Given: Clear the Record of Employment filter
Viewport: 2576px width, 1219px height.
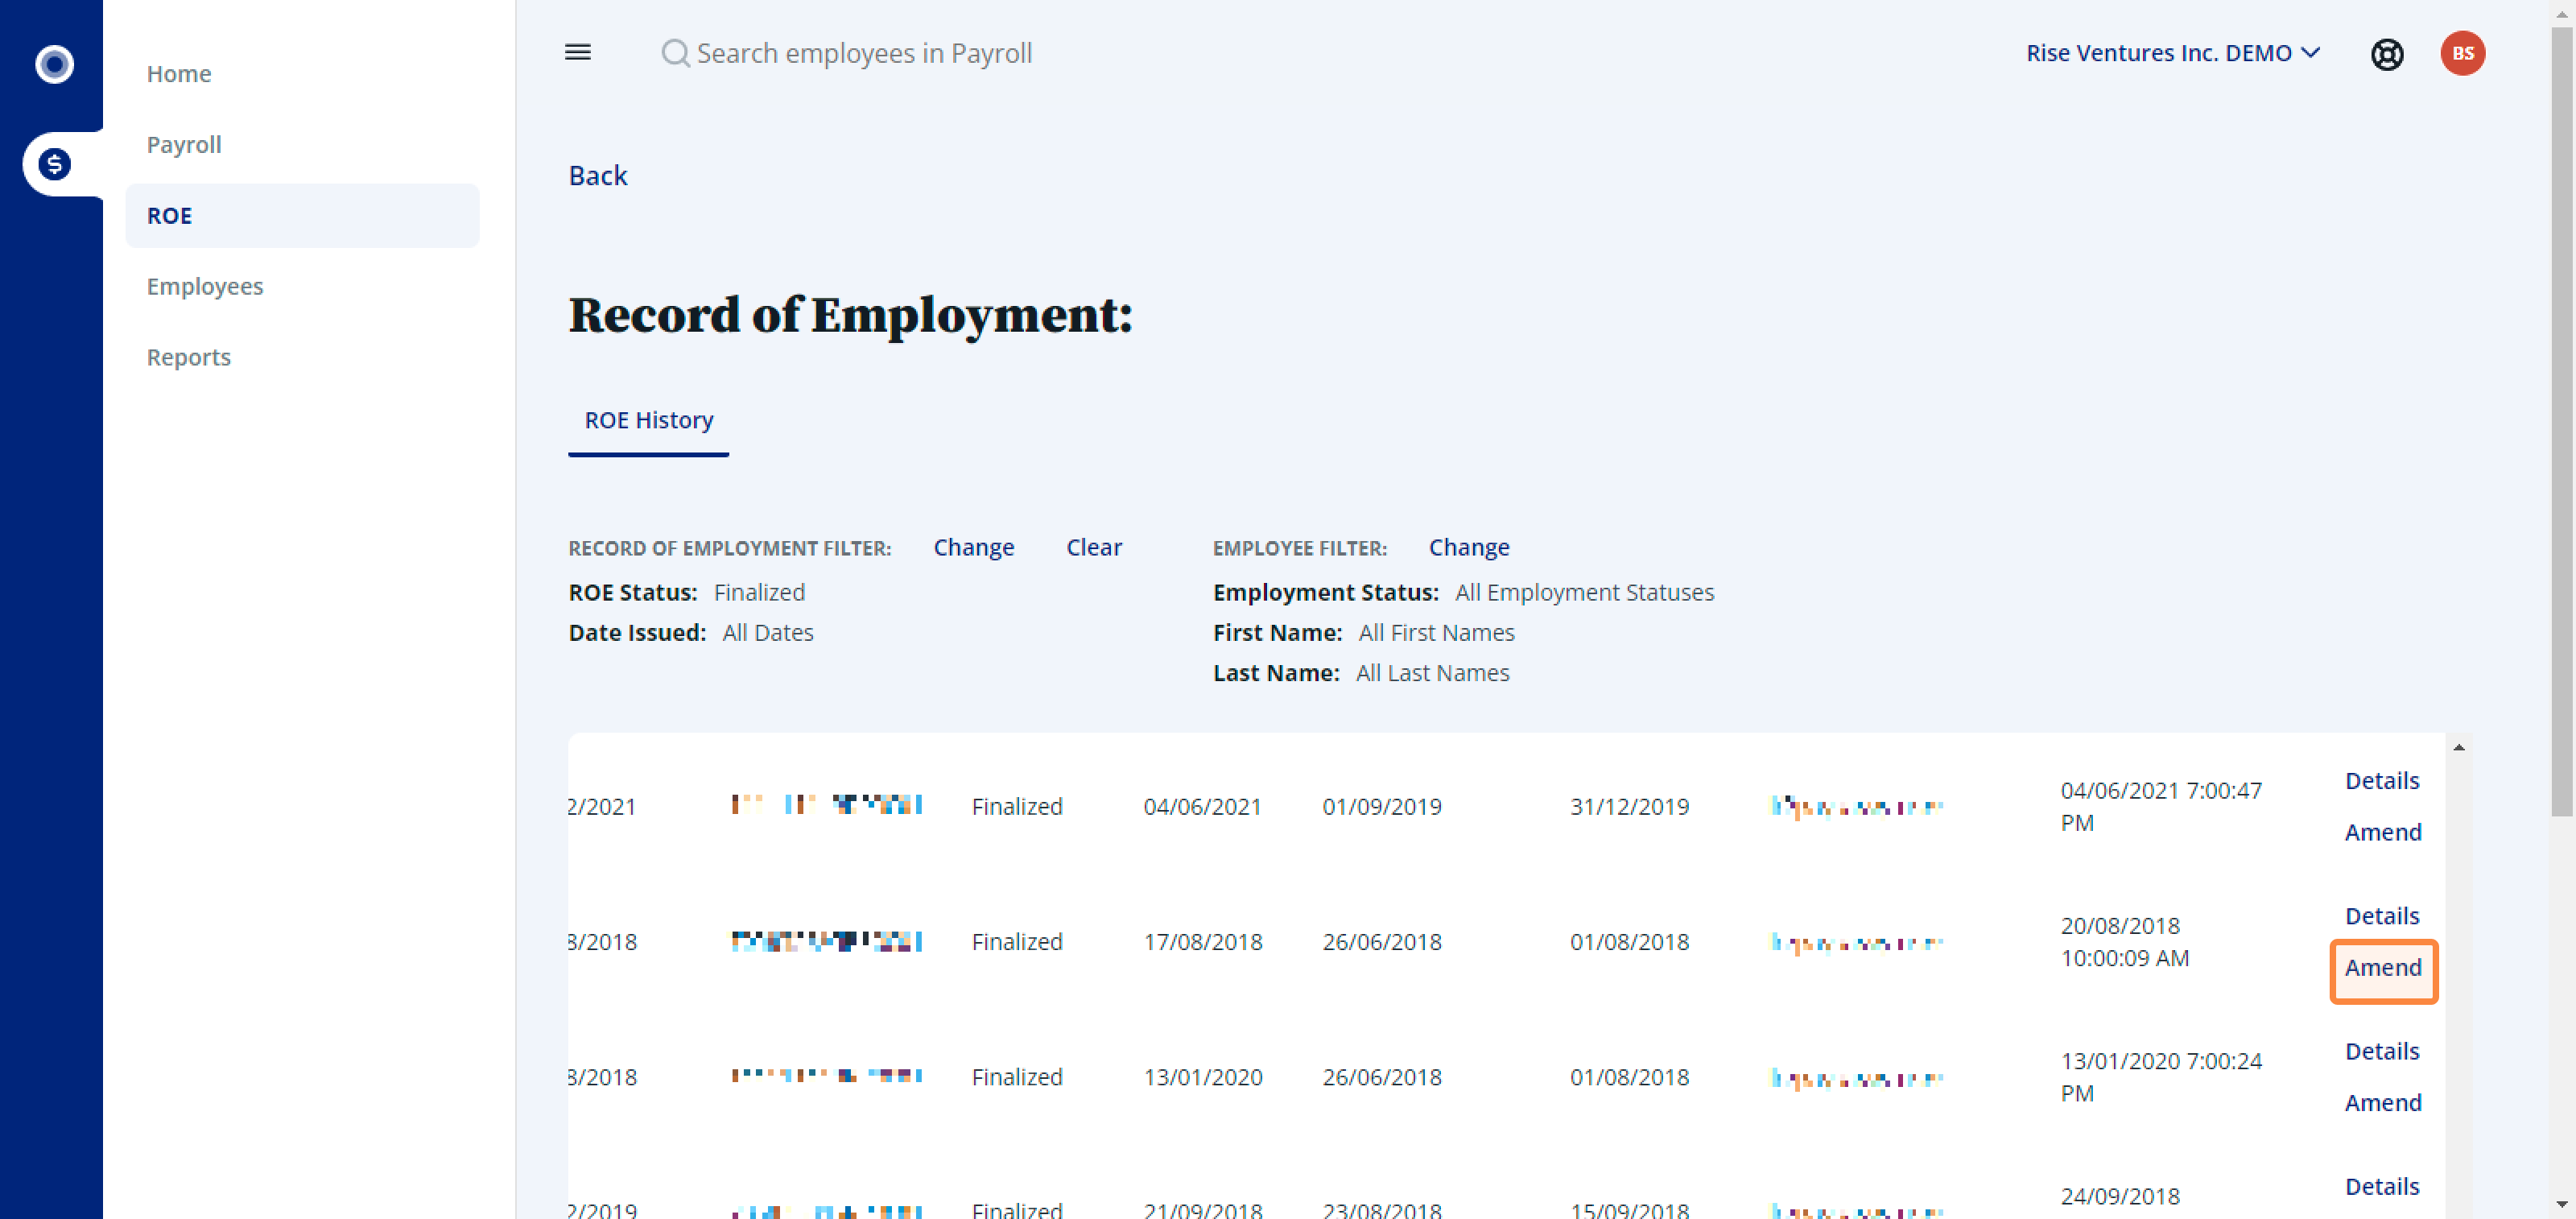Looking at the screenshot, I should (x=1094, y=548).
